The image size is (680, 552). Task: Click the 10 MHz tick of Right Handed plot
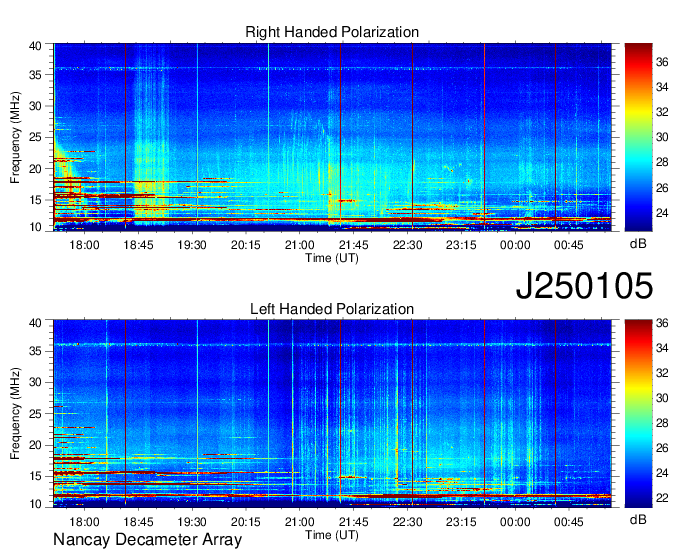point(35,227)
